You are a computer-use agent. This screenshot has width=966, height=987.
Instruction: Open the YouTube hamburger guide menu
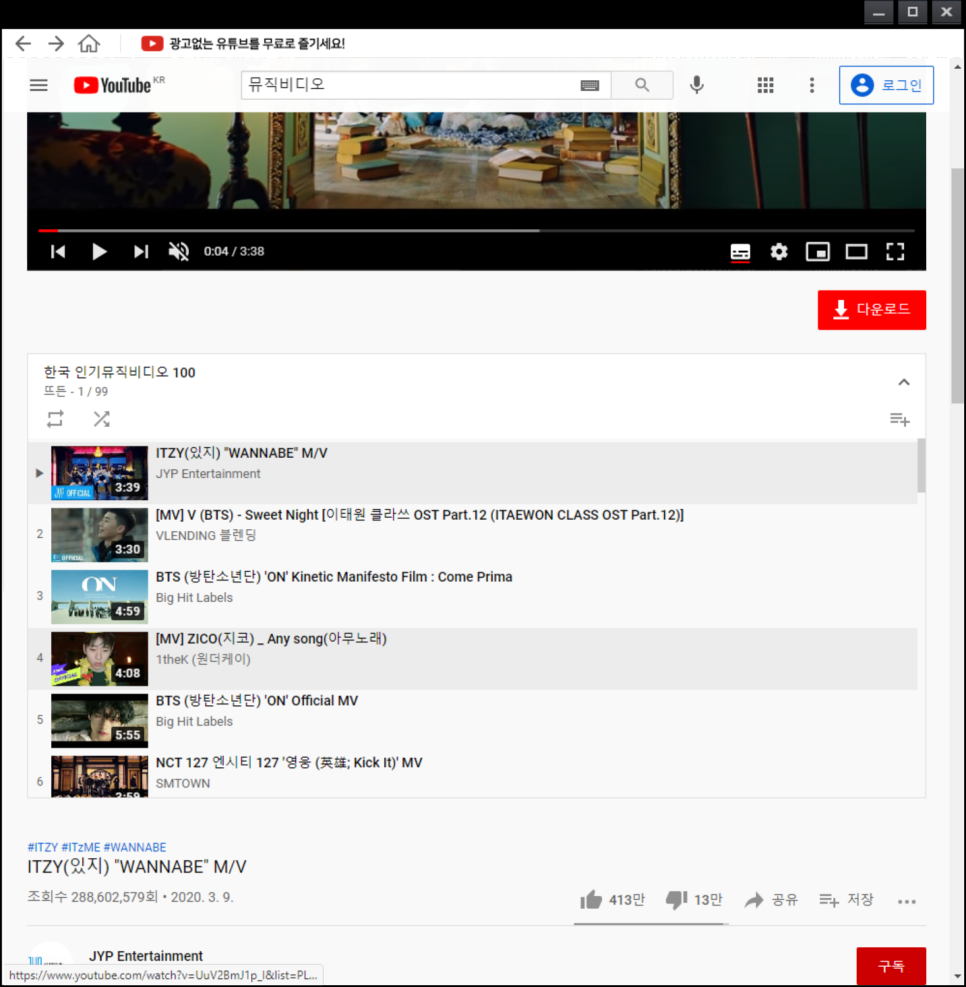pyautogui.click(x=38, y=85)
